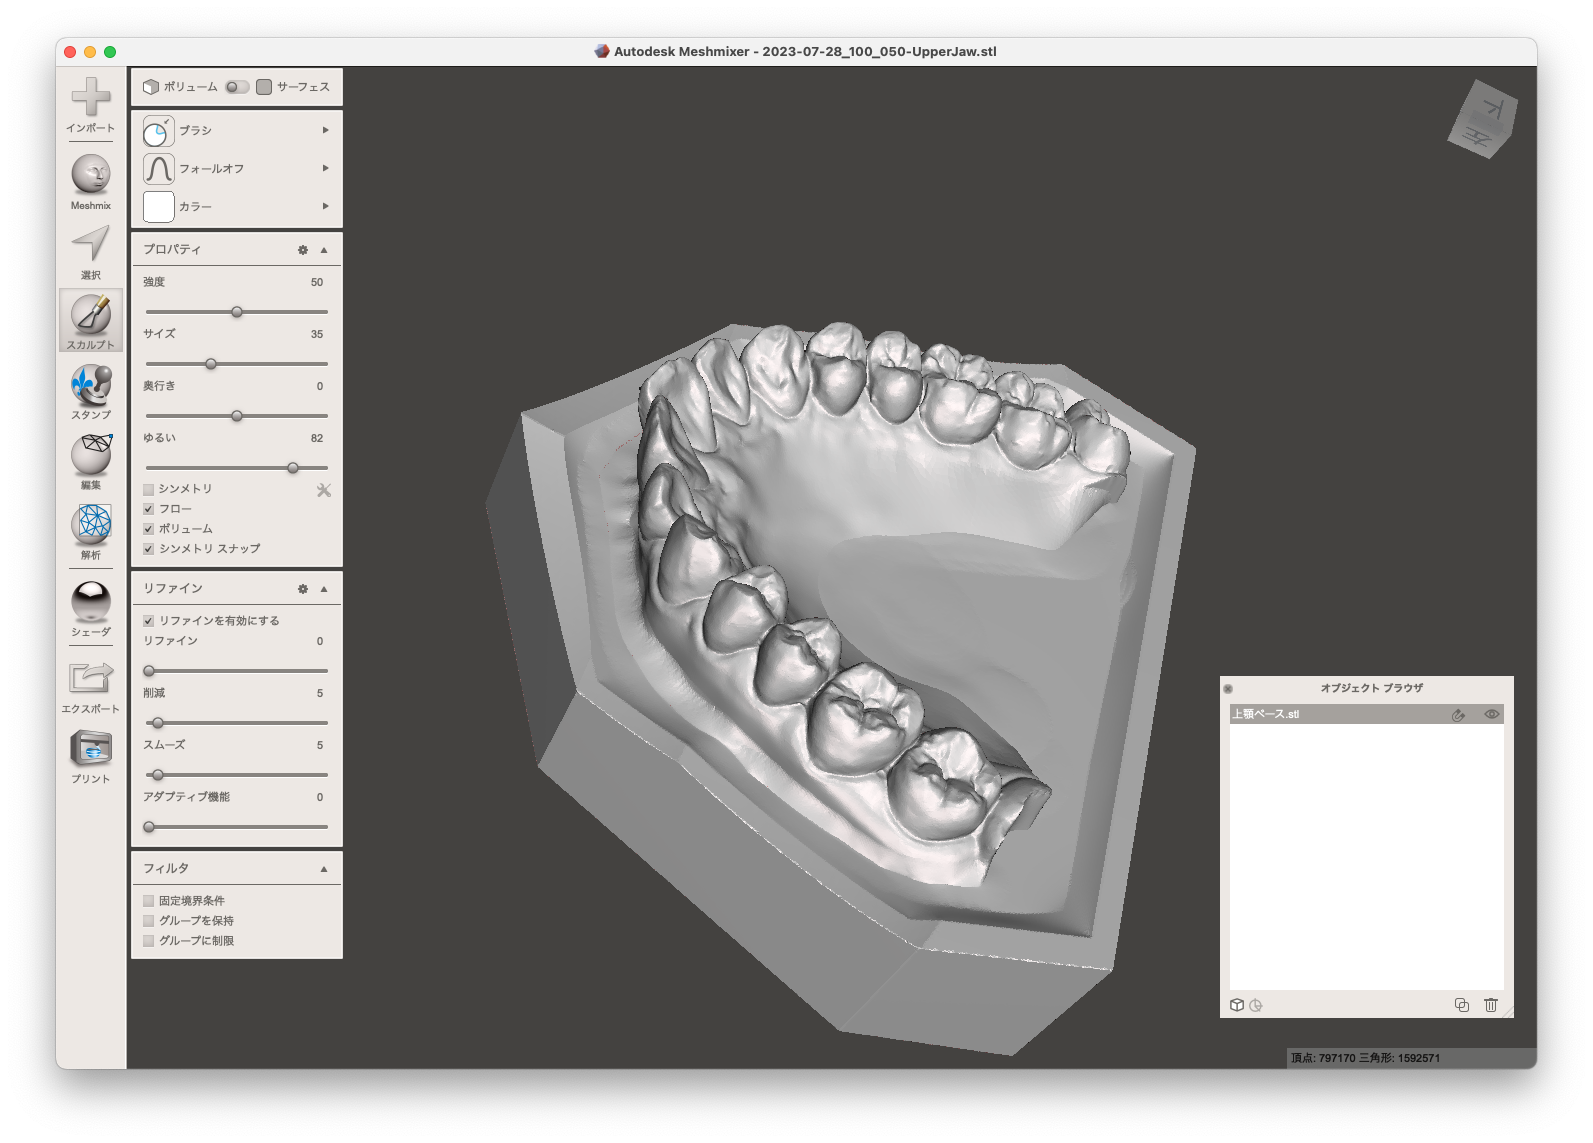Image resolution: width=1593 pixels, height=1143 pixels.
Task: Open the Stamp (スタンプ) tool
Action: (91, 385)
